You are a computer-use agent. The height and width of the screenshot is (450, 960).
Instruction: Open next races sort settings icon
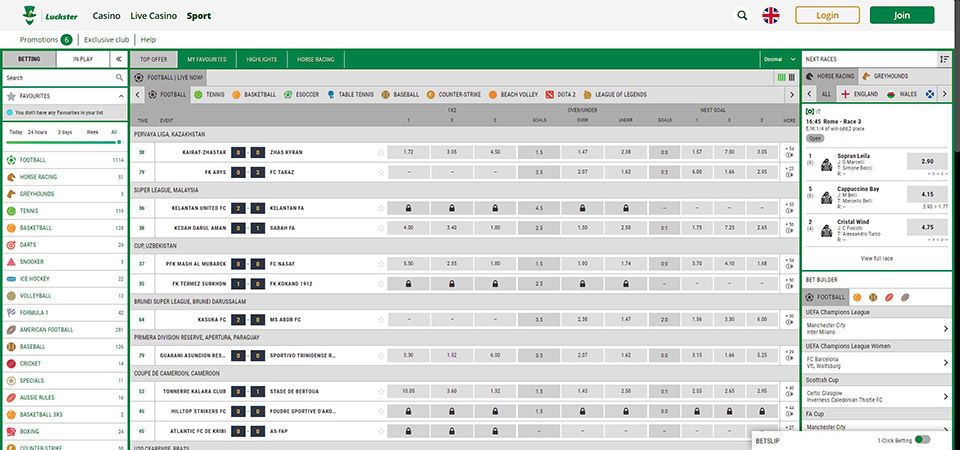(x=943, y=59)
